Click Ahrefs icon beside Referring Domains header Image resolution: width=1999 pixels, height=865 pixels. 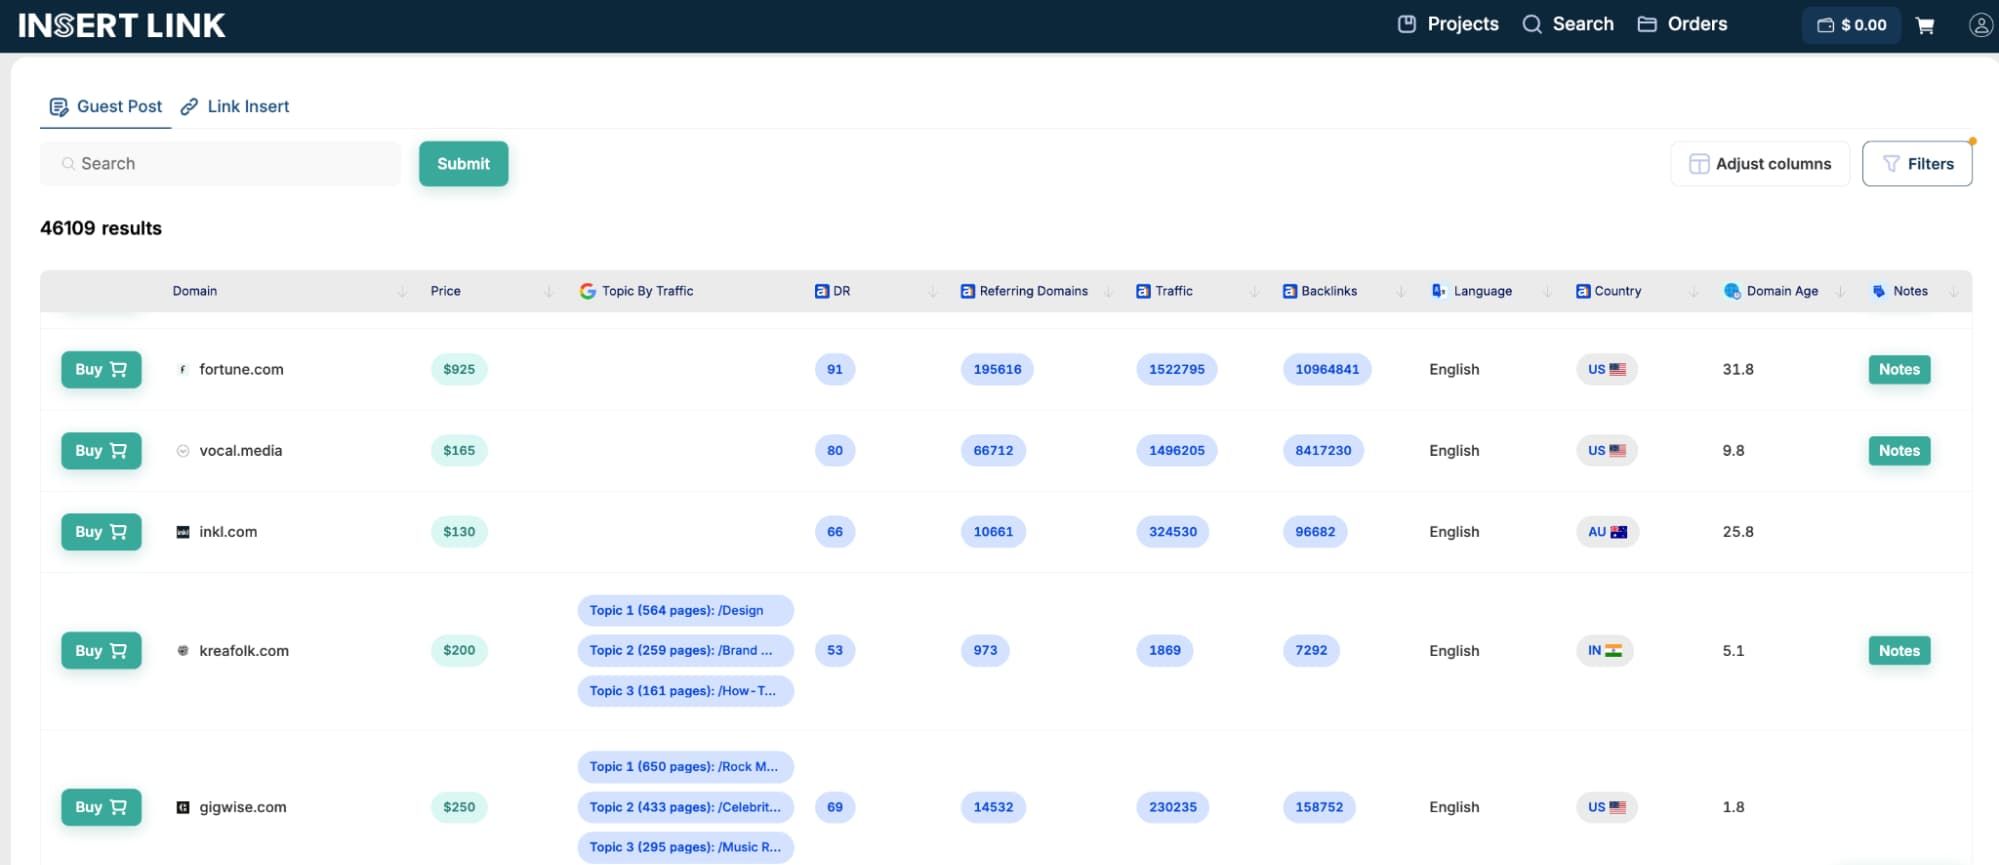(x=967, y=291)
